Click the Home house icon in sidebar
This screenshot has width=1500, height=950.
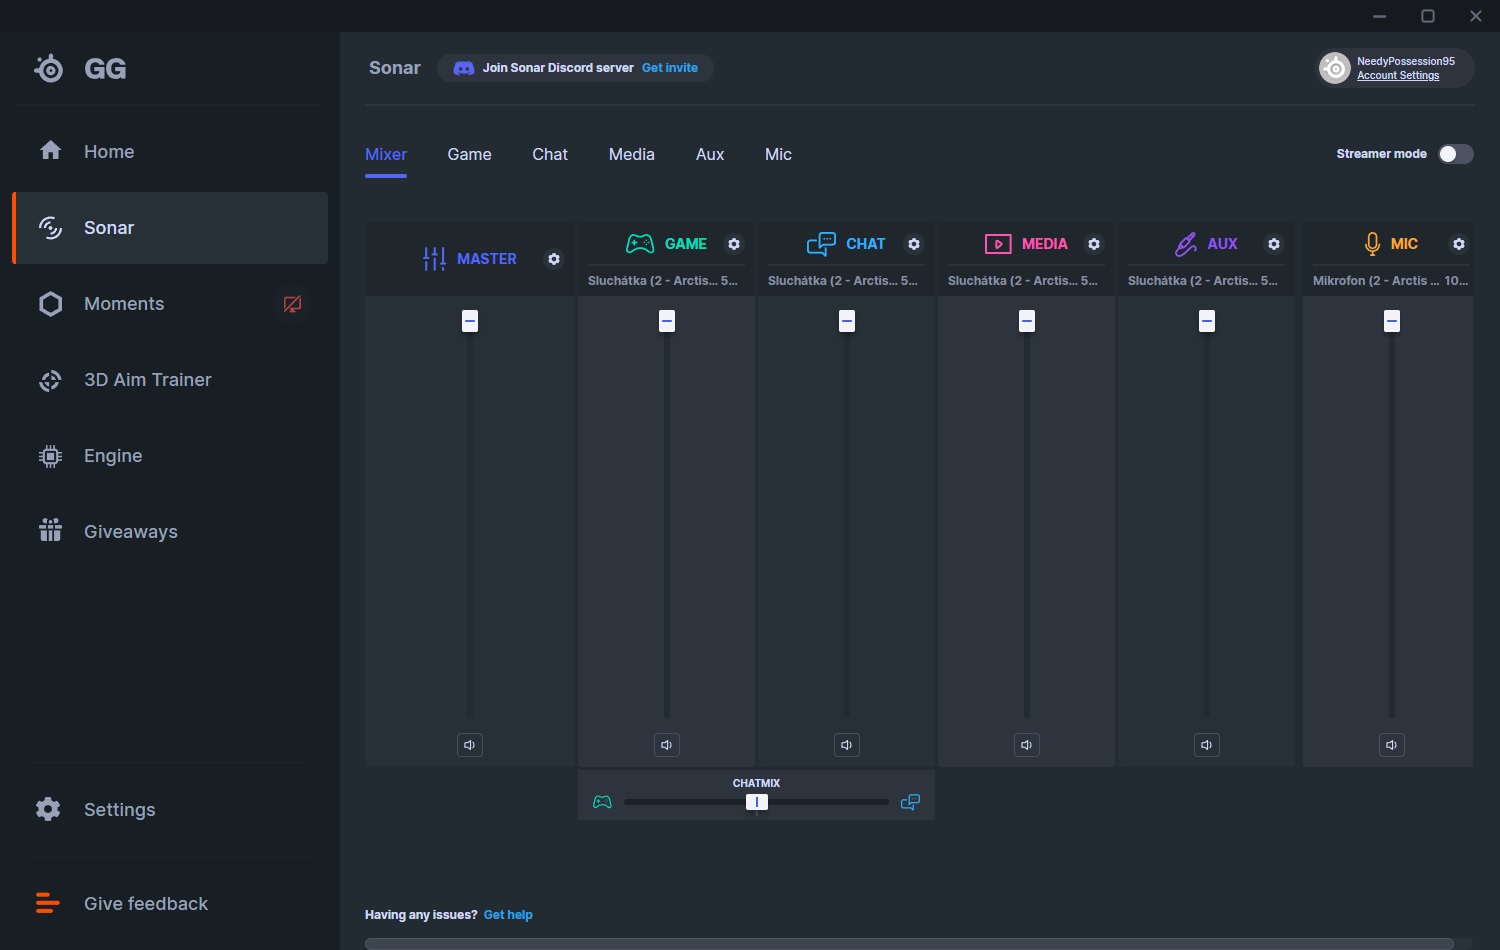50,151
